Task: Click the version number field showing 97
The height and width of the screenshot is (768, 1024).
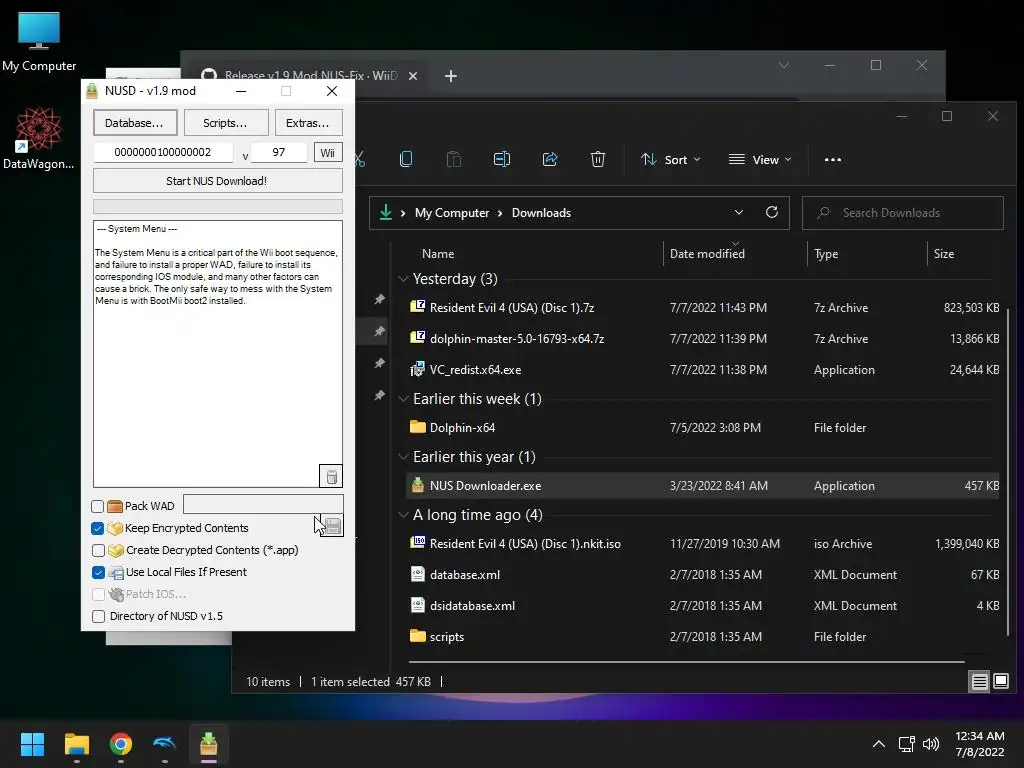Action: [x=279, y=152]
